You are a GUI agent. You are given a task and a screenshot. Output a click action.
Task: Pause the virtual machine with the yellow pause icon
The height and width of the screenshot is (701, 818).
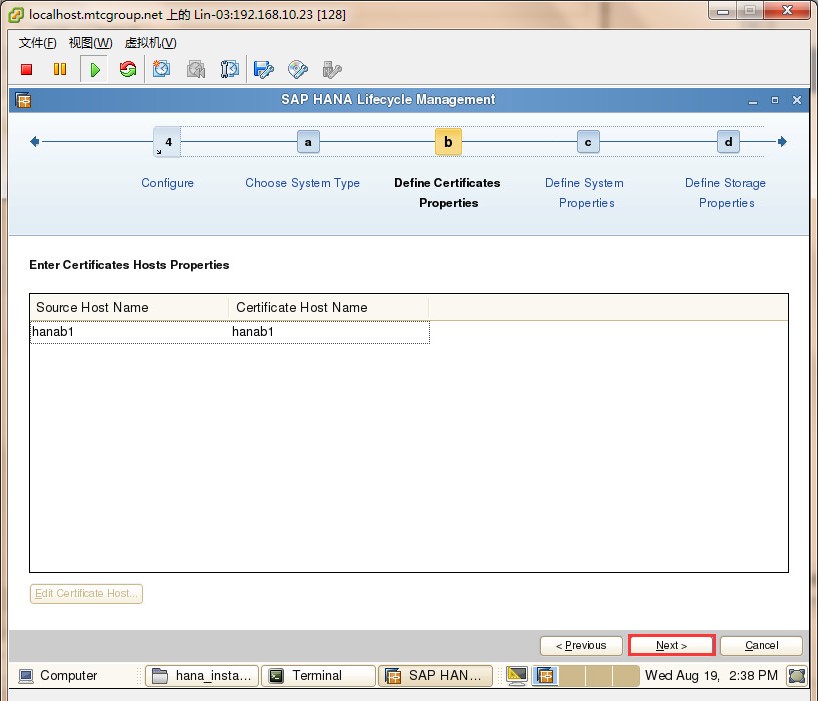60,69
